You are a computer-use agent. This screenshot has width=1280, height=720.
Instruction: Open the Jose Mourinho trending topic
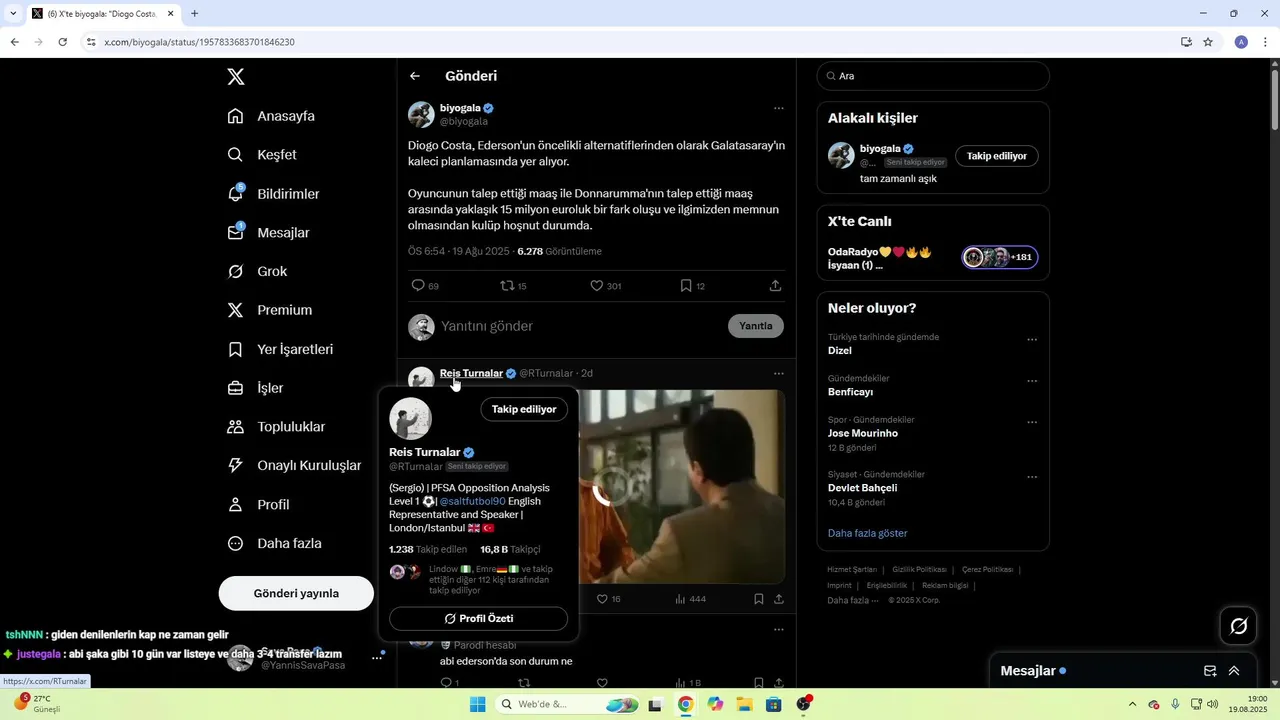pyautogui.click(x=862, y=434)
